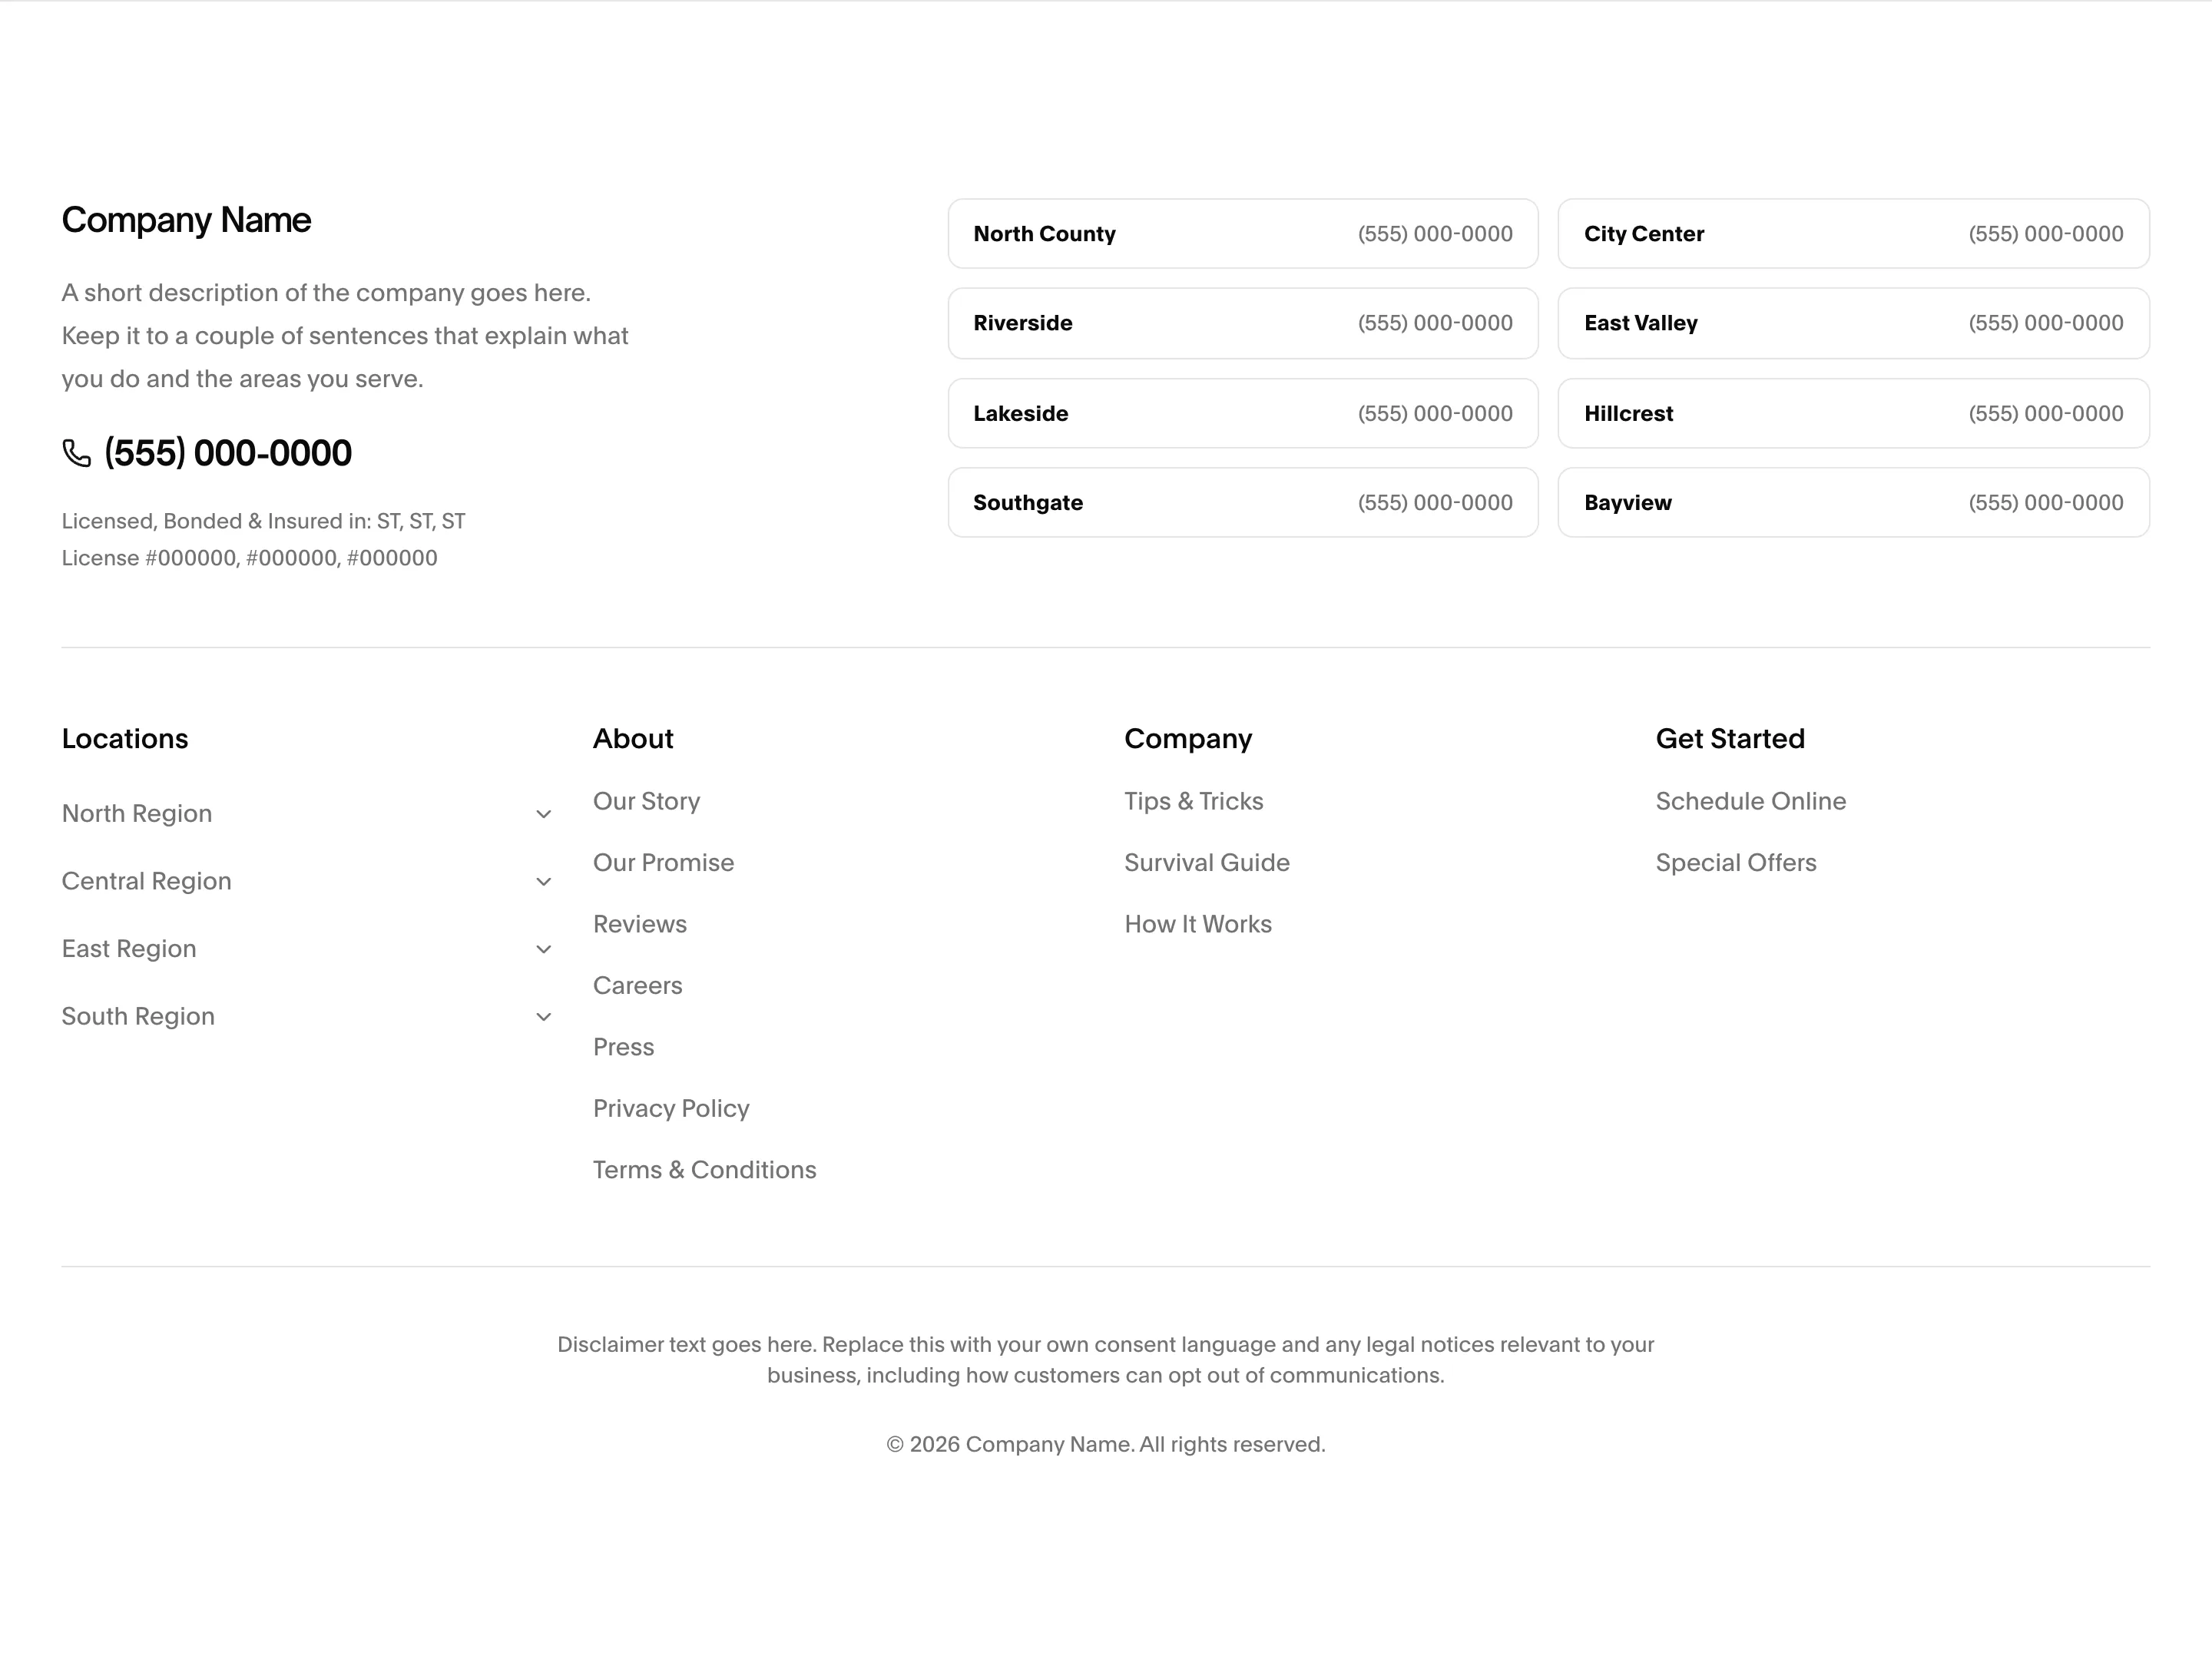The image size is (2212, 1656).
Task: Open the City Center location card
Action: click(1853, 234)
